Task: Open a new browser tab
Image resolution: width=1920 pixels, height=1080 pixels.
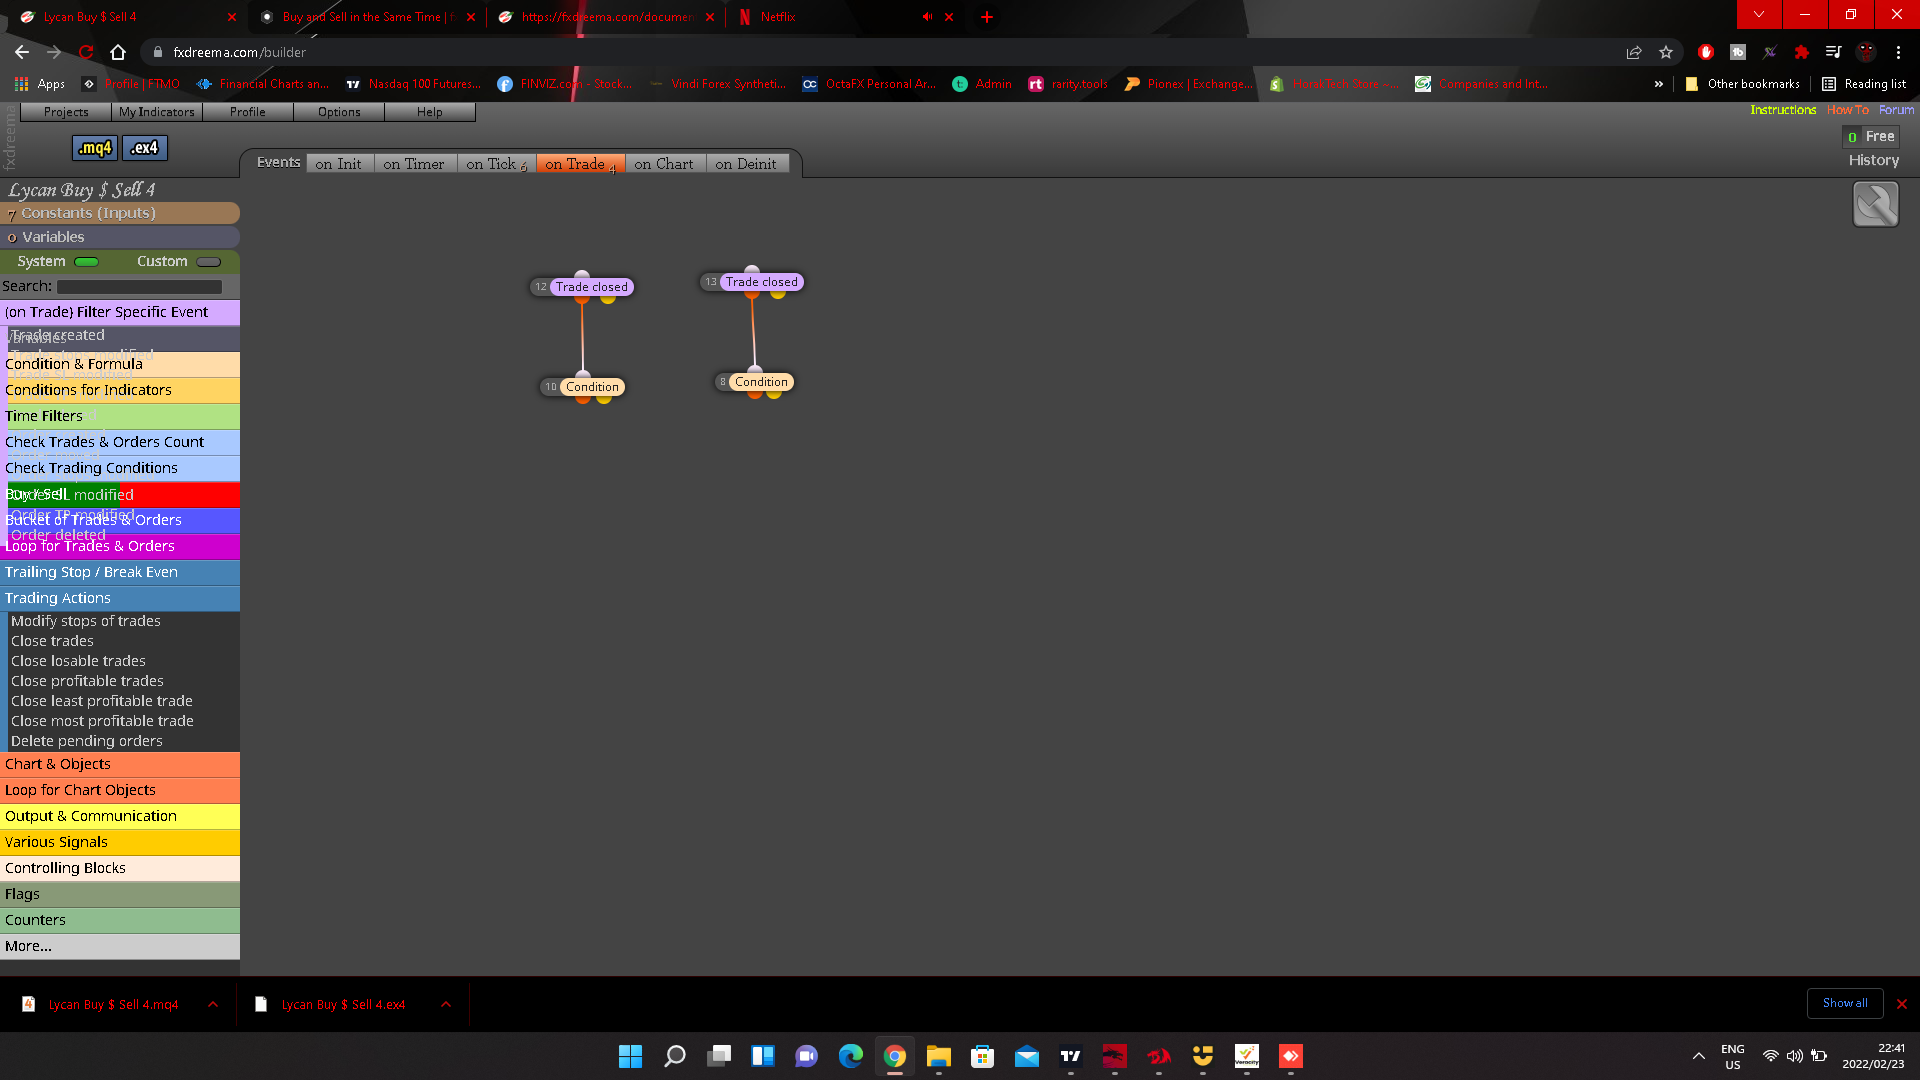Action: point(987,17)
